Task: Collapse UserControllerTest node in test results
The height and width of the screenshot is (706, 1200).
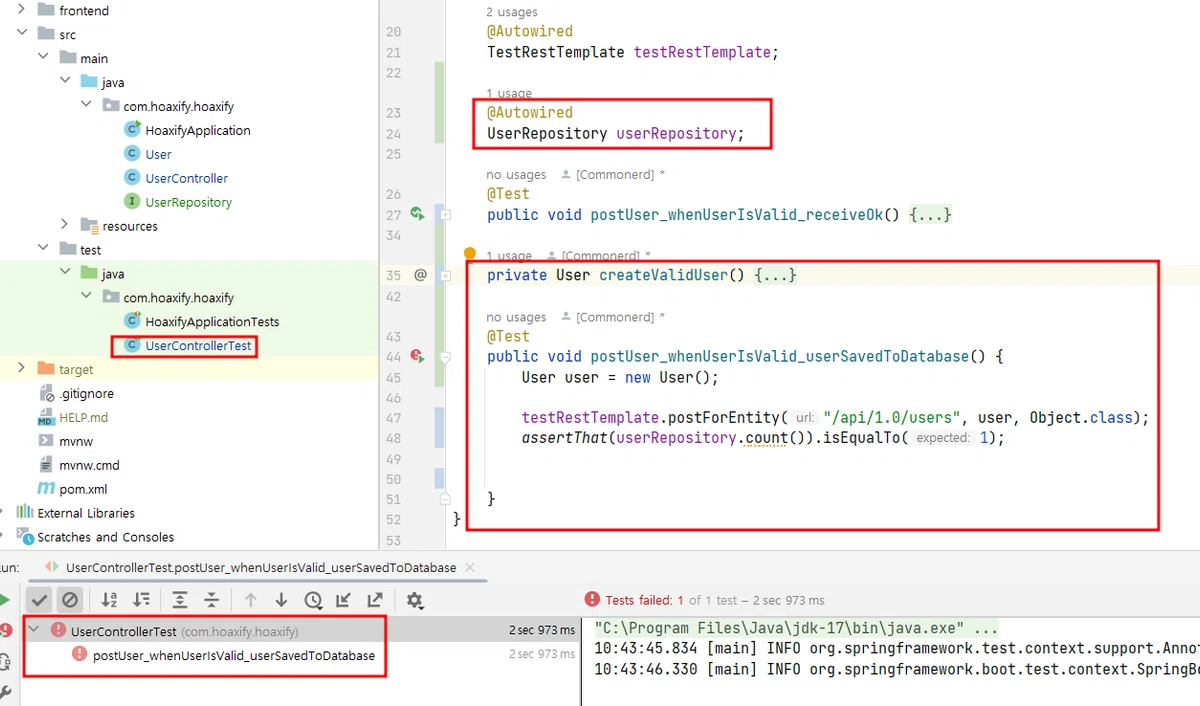Action: point(35,631)
